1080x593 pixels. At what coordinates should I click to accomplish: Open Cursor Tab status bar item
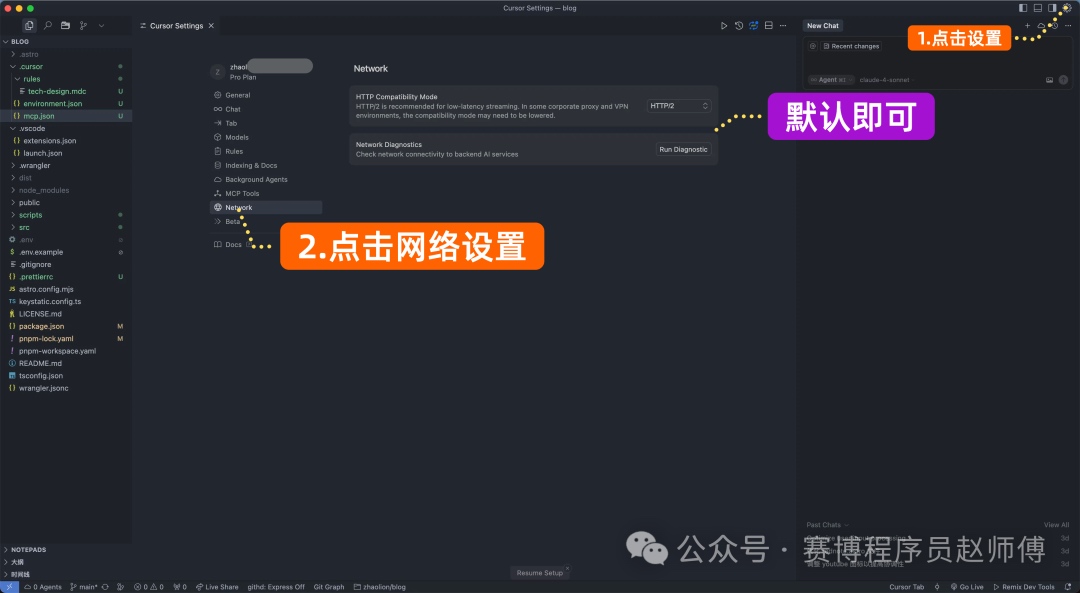906,587
